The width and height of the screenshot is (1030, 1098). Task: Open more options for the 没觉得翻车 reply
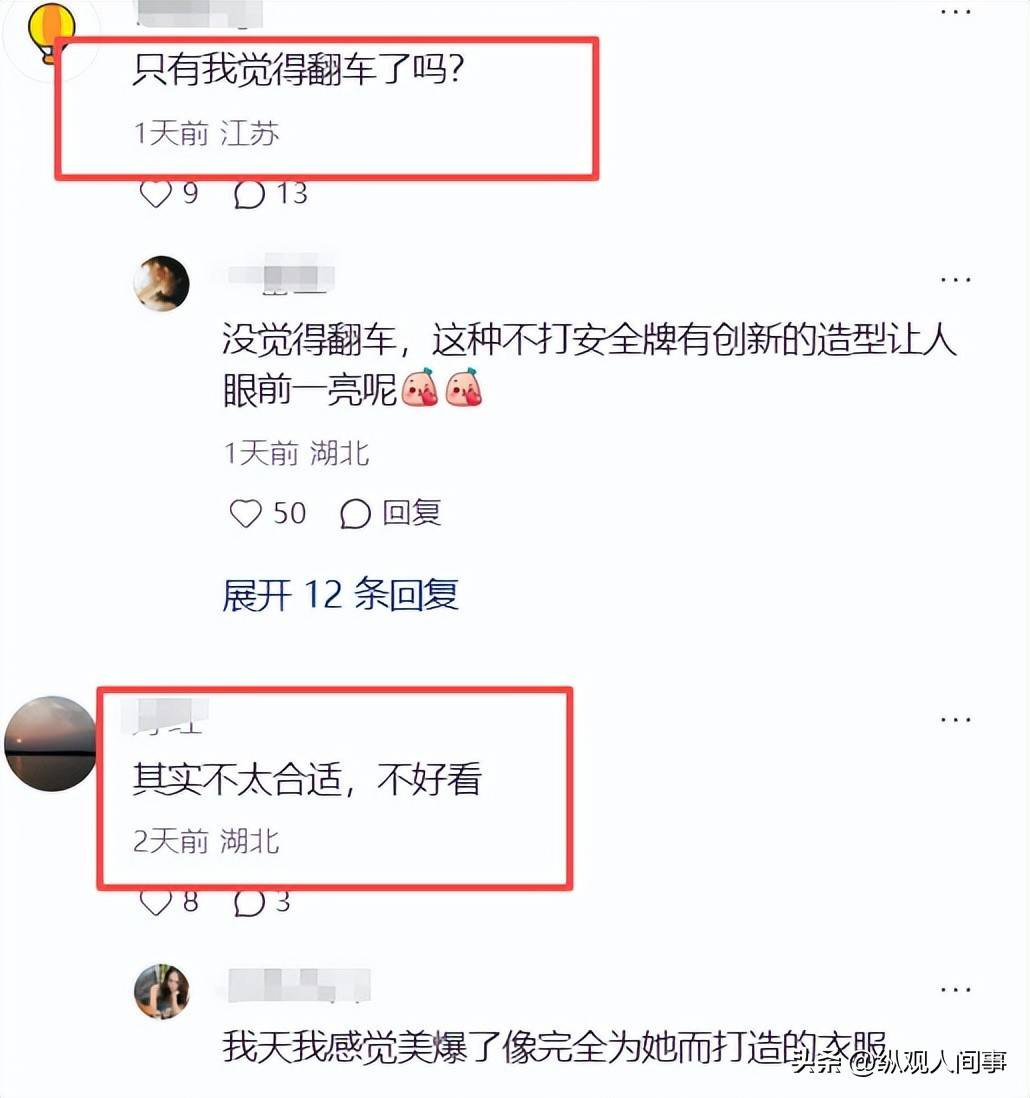956,279
